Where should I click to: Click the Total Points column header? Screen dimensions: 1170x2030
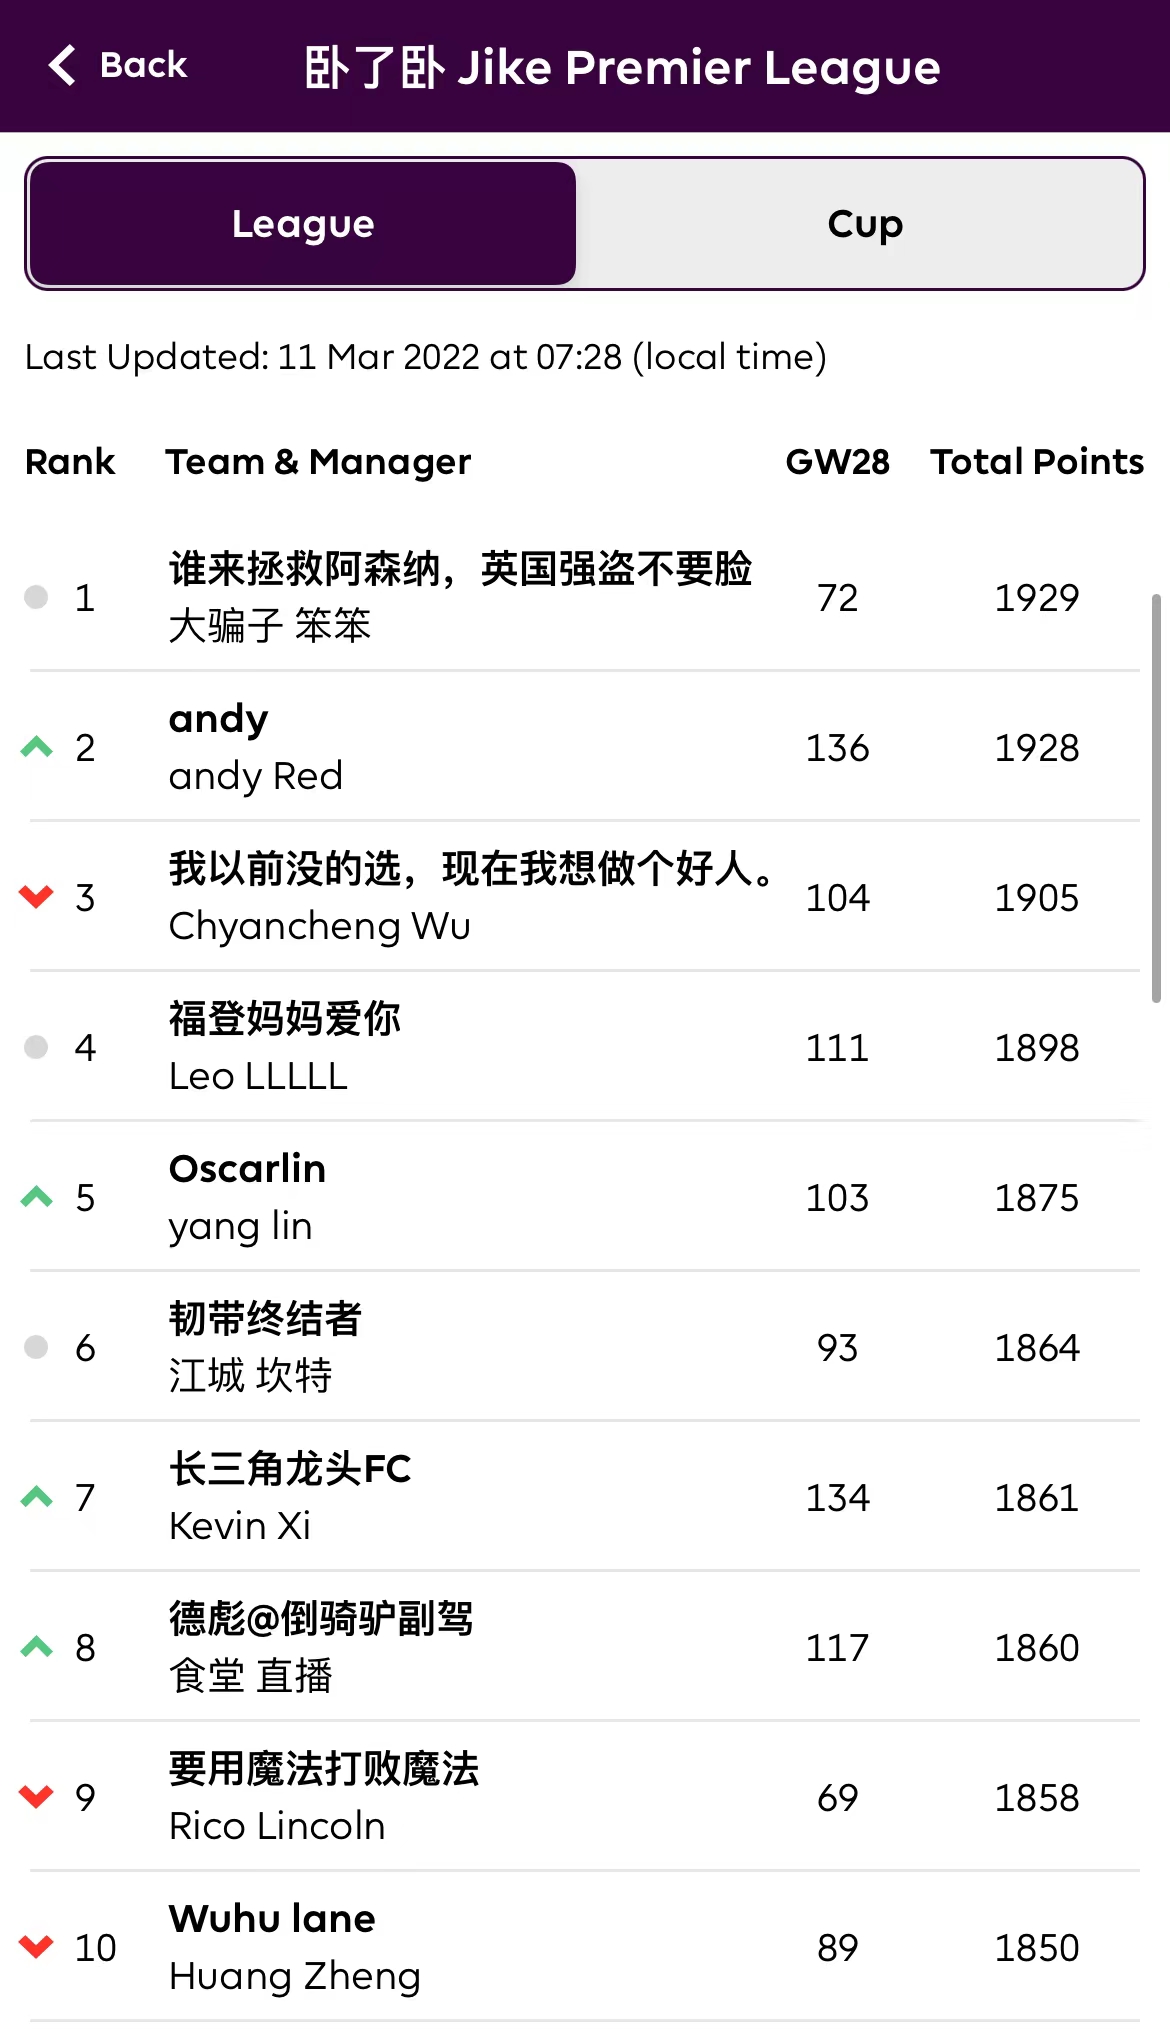1037,462
